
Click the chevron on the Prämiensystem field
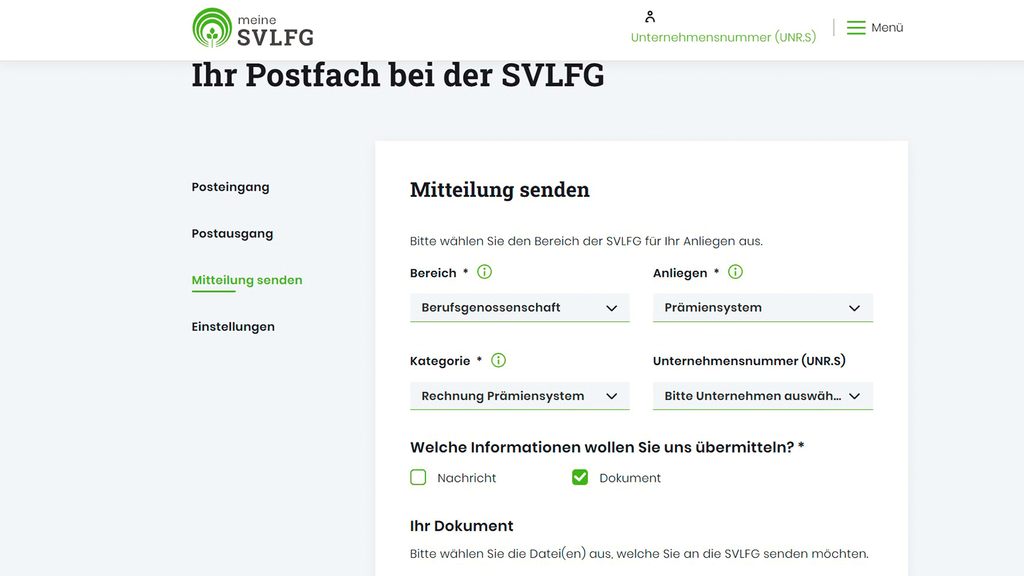pyautogui.click(x=855, y=308)
